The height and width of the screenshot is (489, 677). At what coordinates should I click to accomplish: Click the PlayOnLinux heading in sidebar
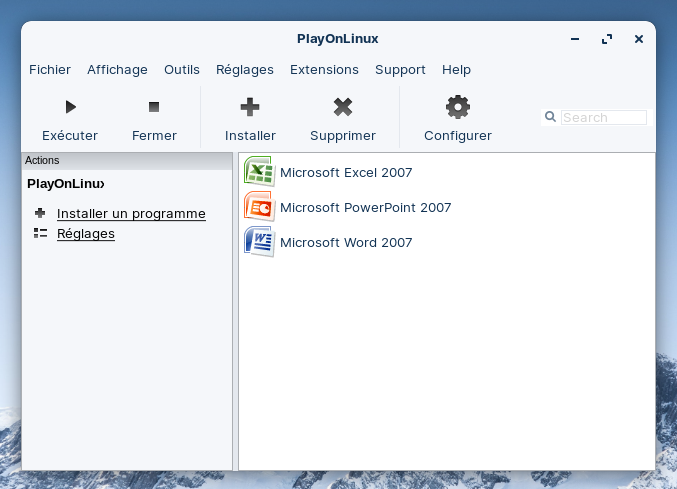click(x=66, y=184)
